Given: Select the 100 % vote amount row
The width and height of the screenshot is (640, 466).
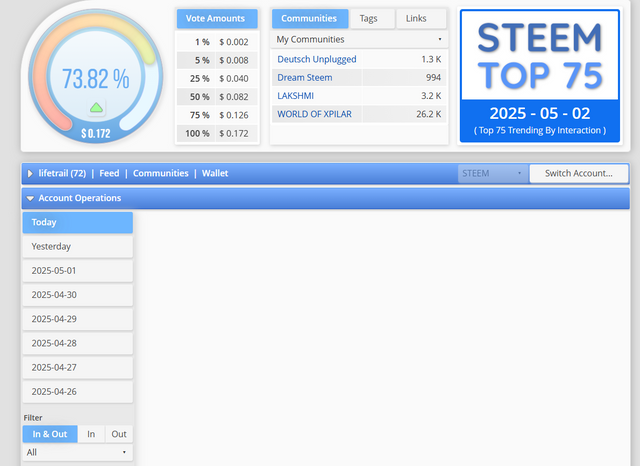Looking at the screenshot, I should (x=217, y=134).
